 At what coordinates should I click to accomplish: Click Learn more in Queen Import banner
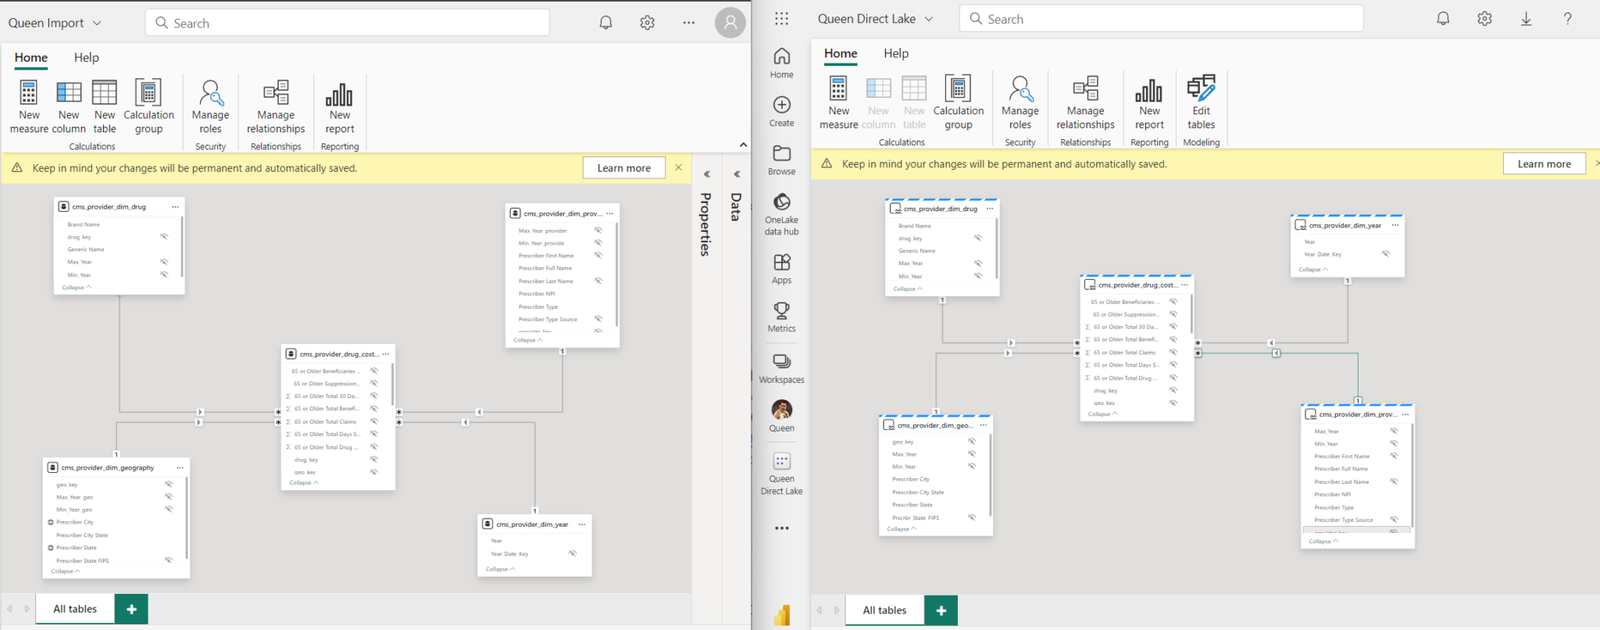(623, 168)
